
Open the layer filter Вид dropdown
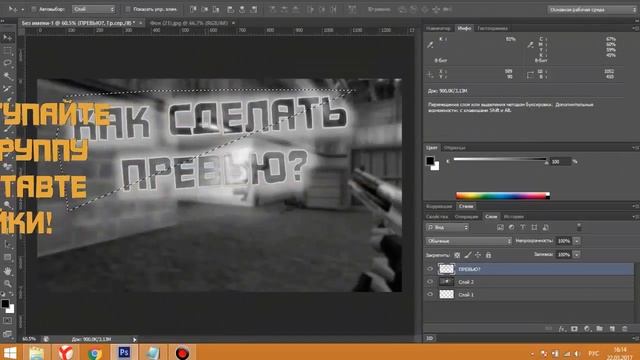[448, 227]
